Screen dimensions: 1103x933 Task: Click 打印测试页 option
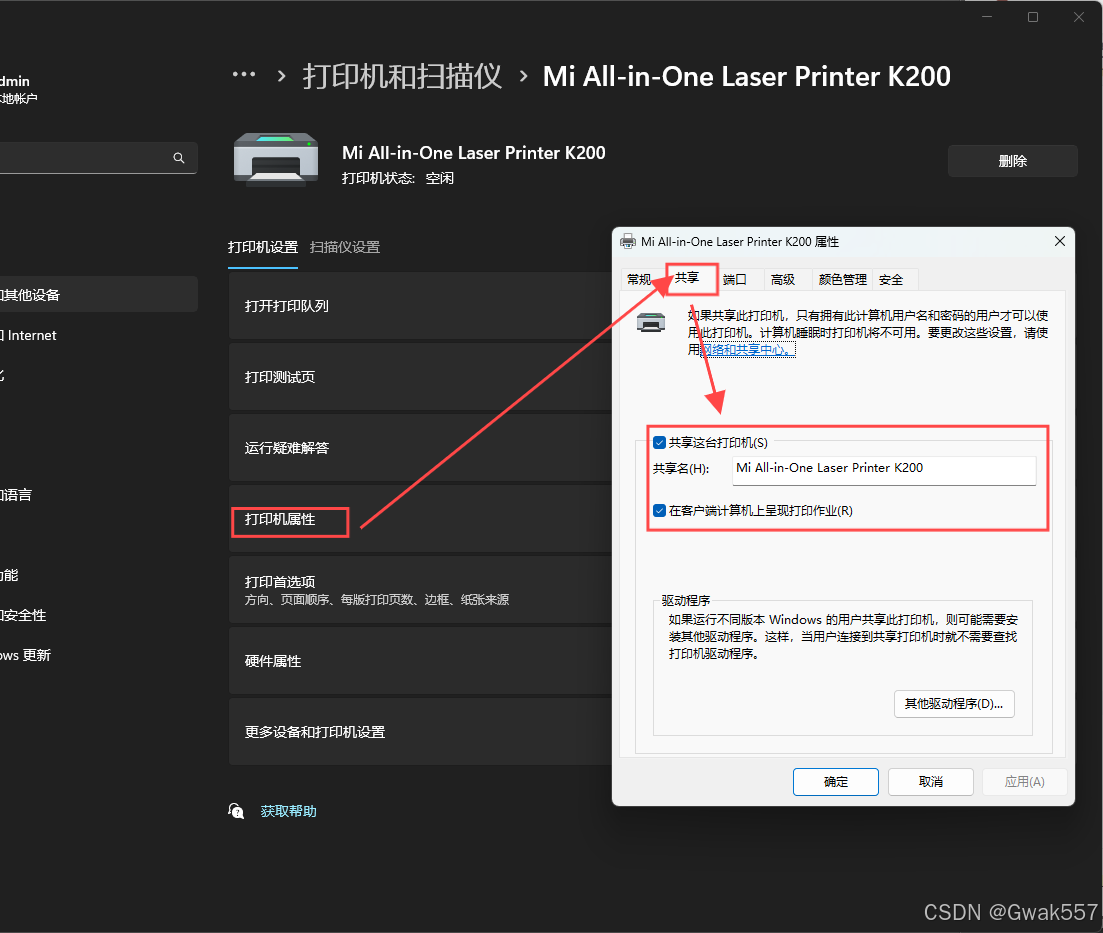point(420,377)
